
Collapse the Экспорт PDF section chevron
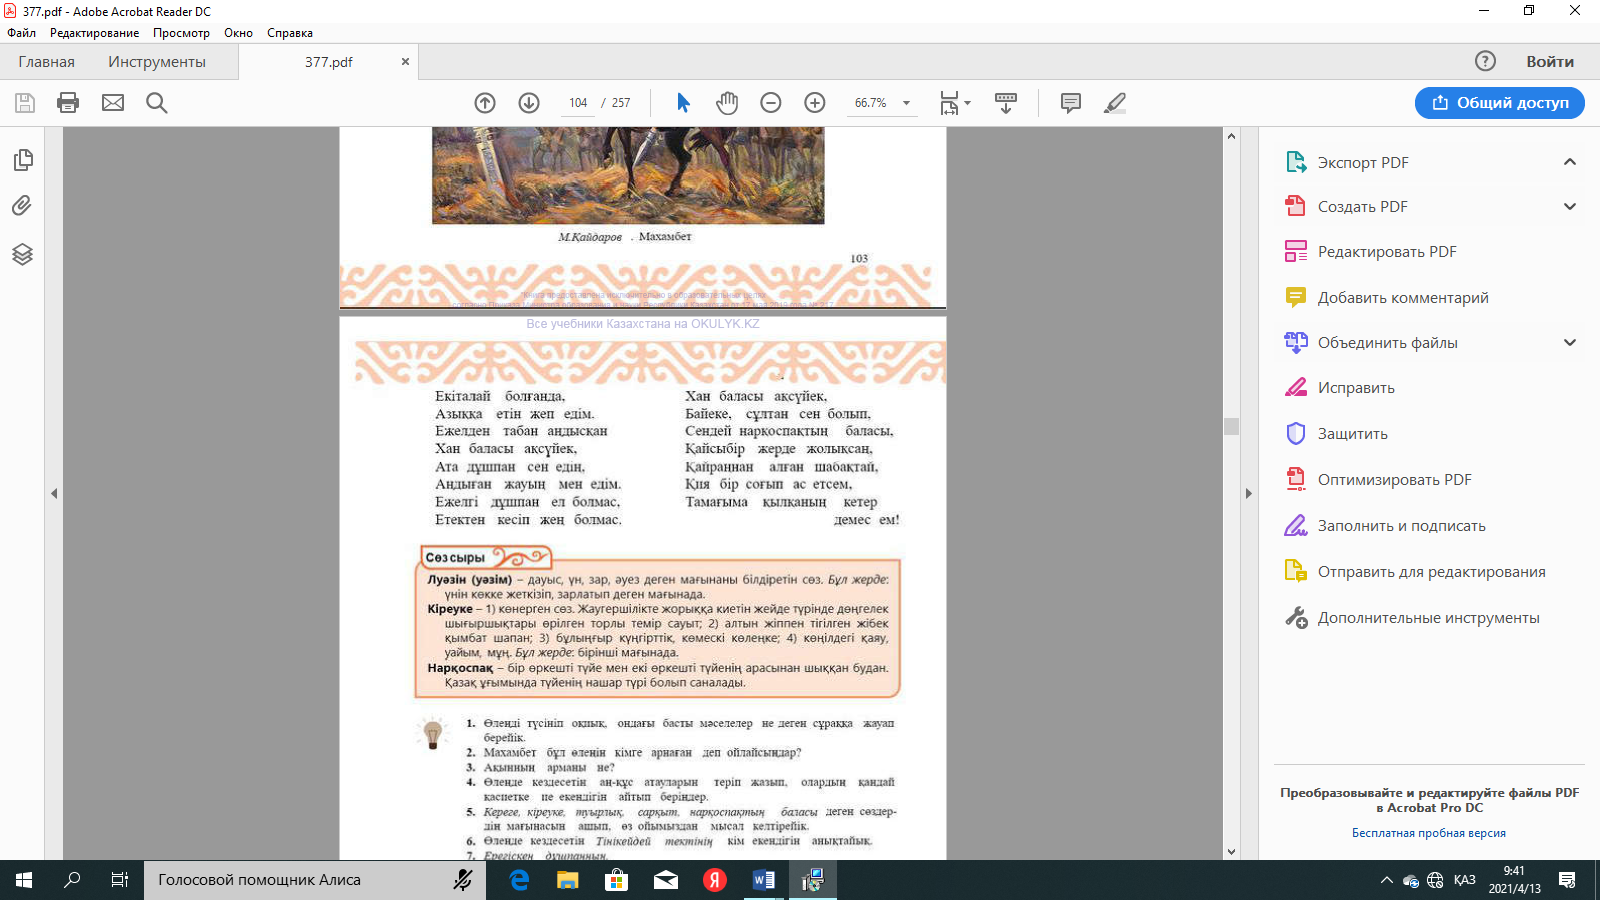click(x=1570, y=162)
